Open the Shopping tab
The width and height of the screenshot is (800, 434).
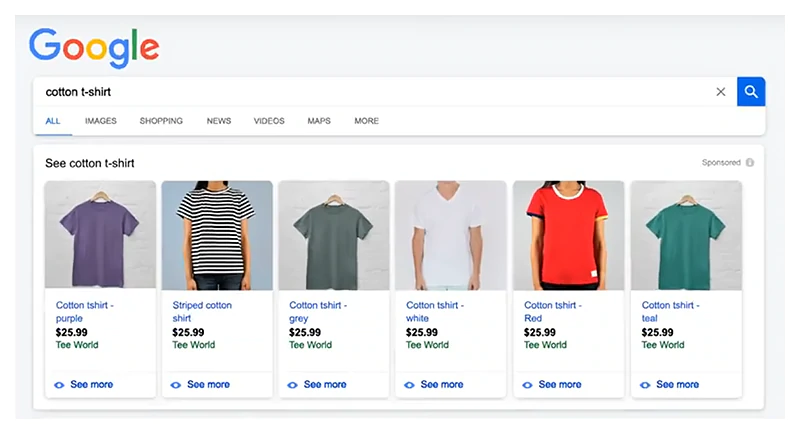click(161, 121)
